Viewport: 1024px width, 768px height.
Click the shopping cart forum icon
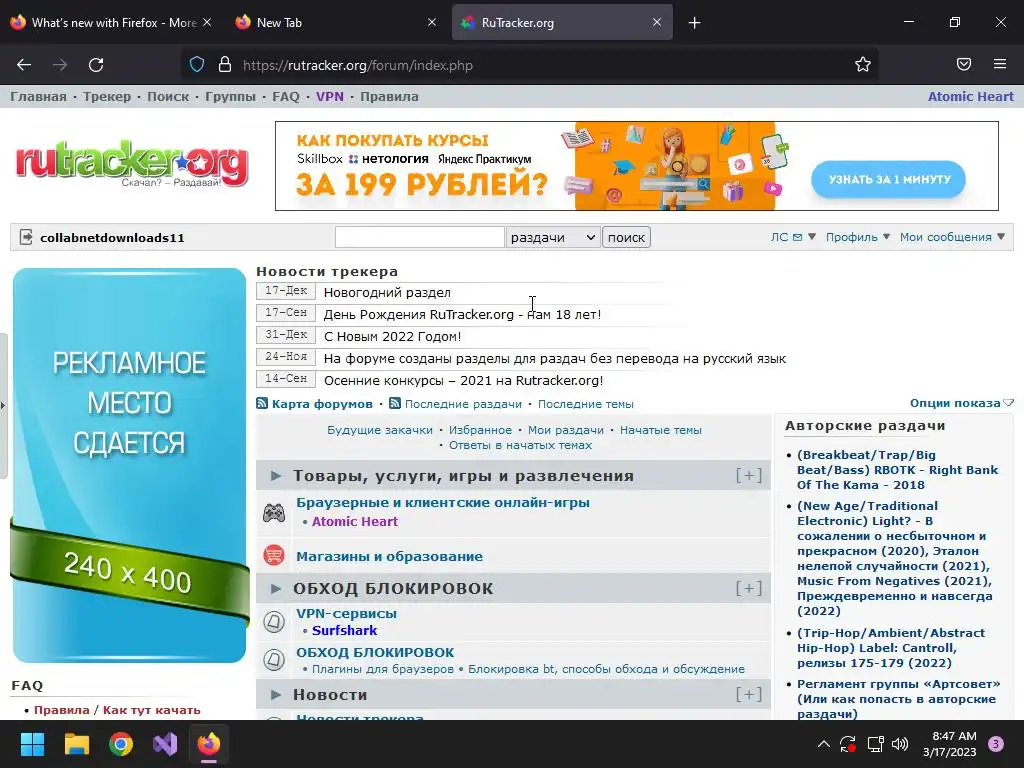pos(274,556)
